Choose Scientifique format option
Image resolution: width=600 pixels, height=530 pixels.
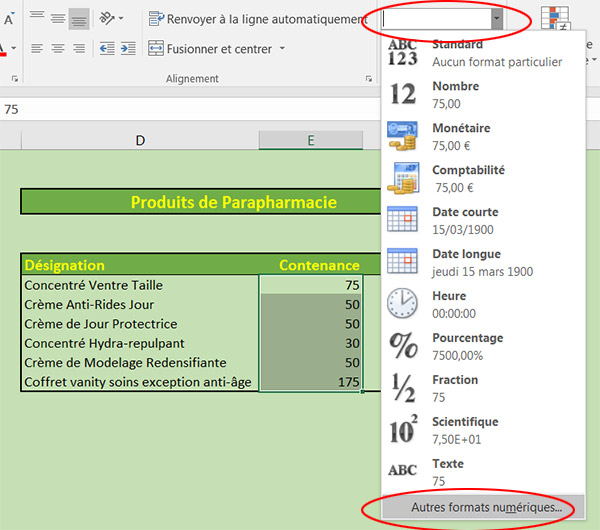tap(483, 430)
